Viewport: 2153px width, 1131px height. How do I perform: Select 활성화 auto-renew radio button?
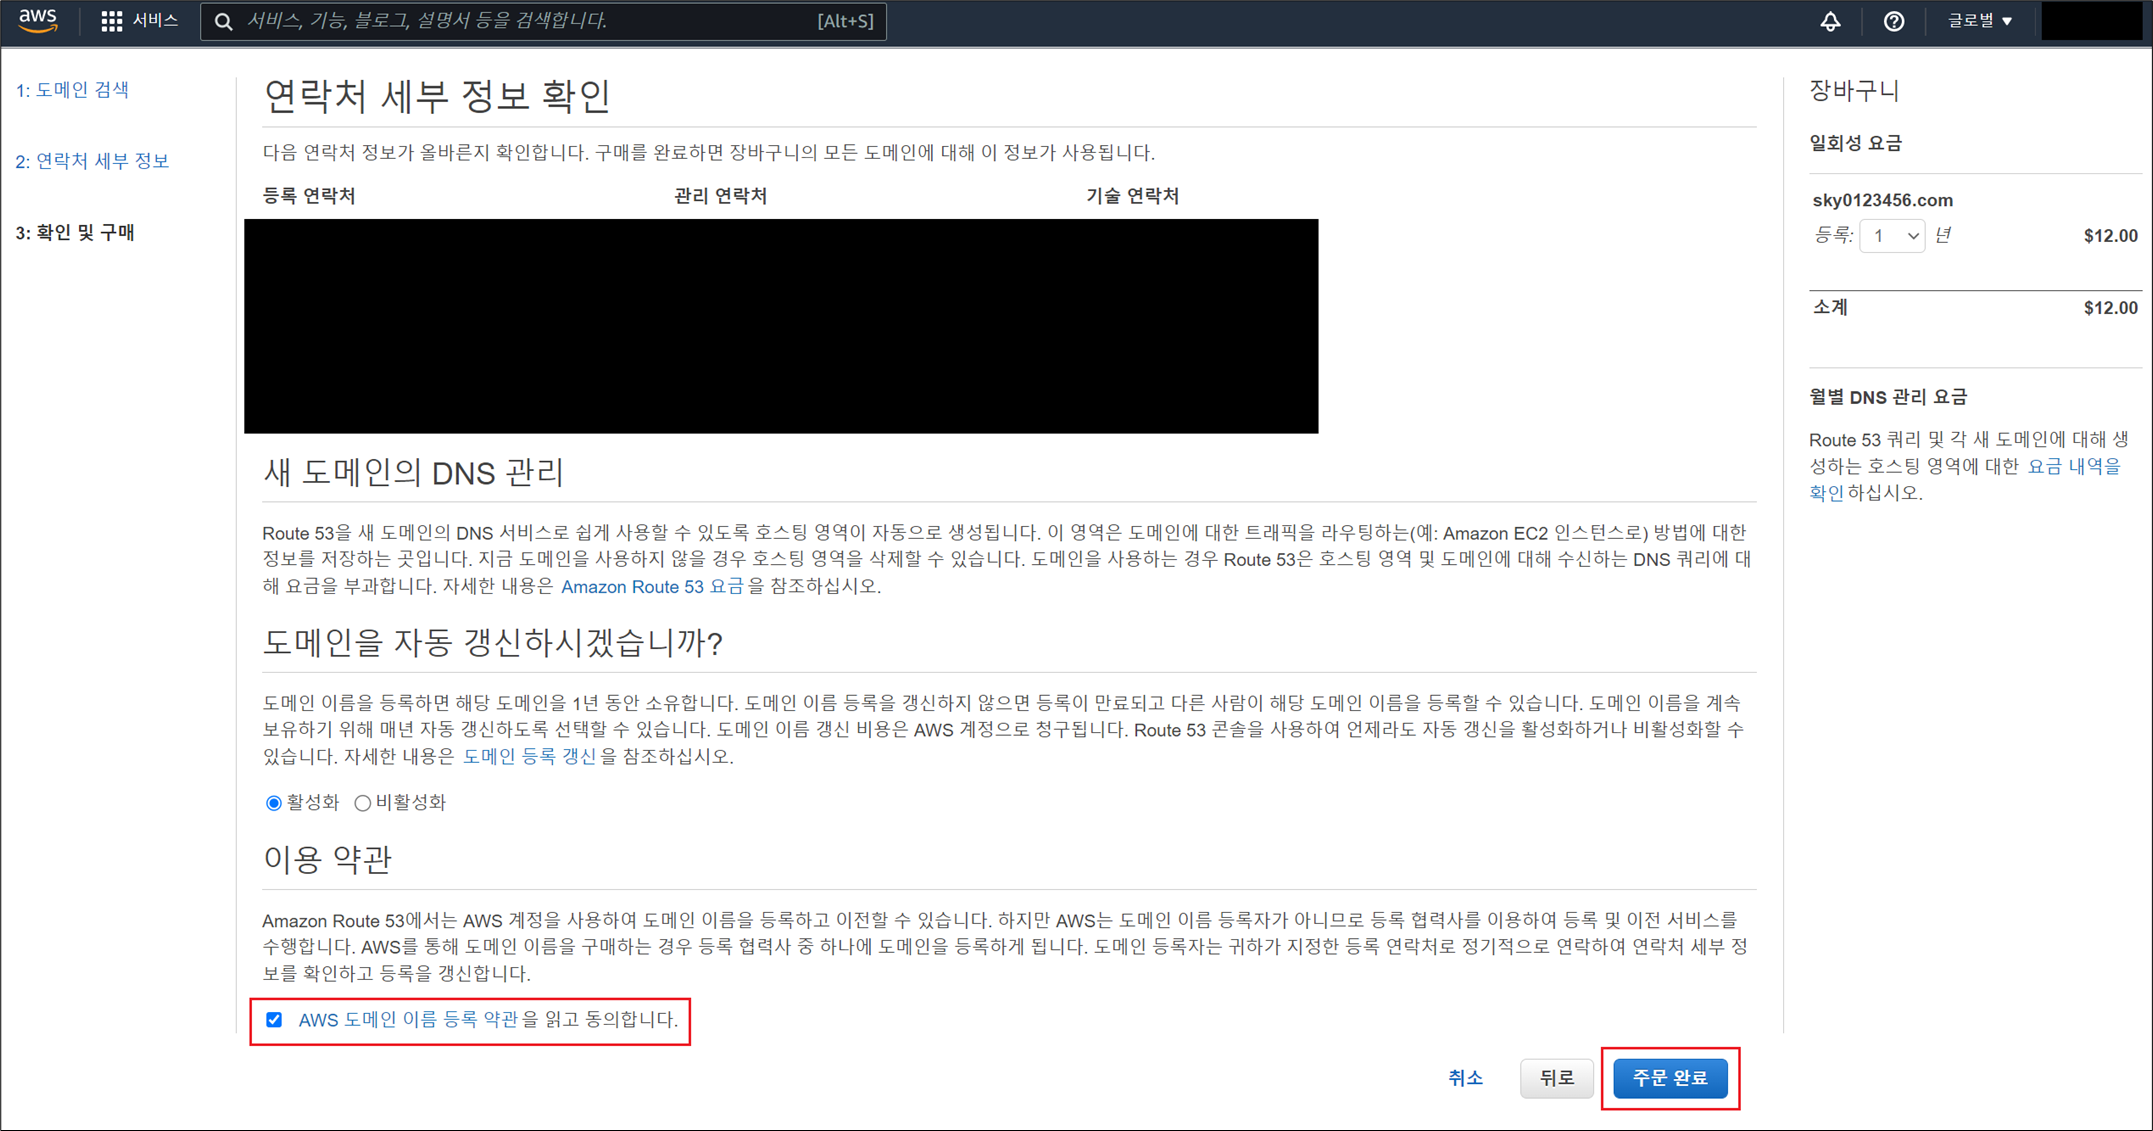coord(274,803)
